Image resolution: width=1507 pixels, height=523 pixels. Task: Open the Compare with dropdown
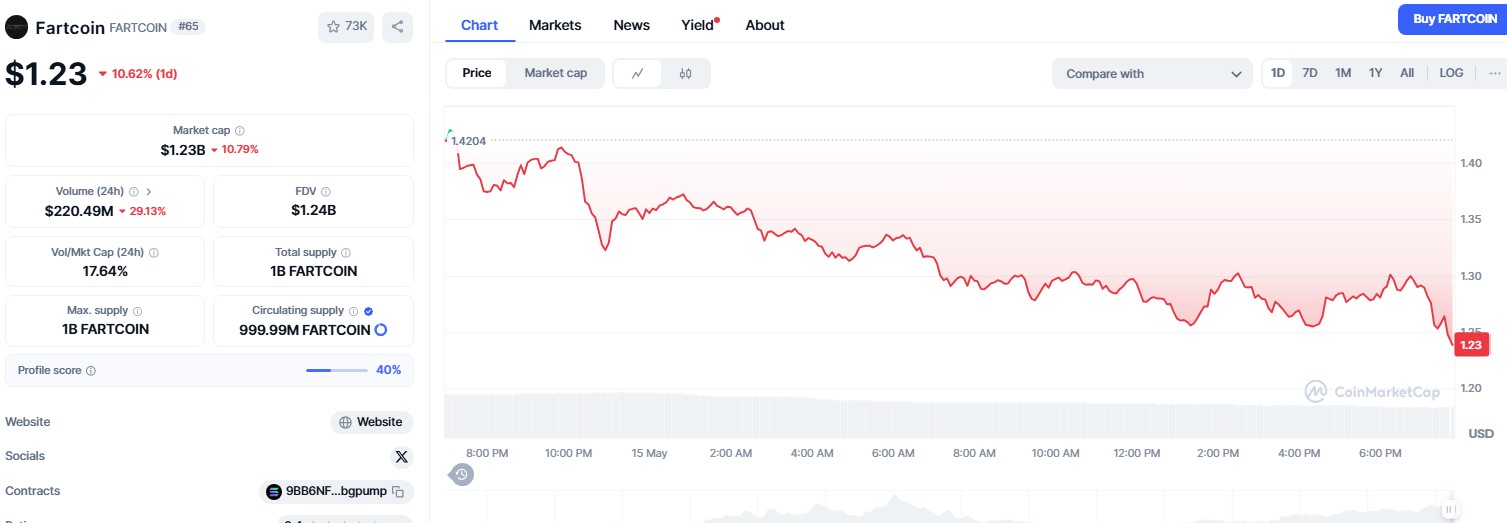pyautogui.click(x=1151, y=74)
